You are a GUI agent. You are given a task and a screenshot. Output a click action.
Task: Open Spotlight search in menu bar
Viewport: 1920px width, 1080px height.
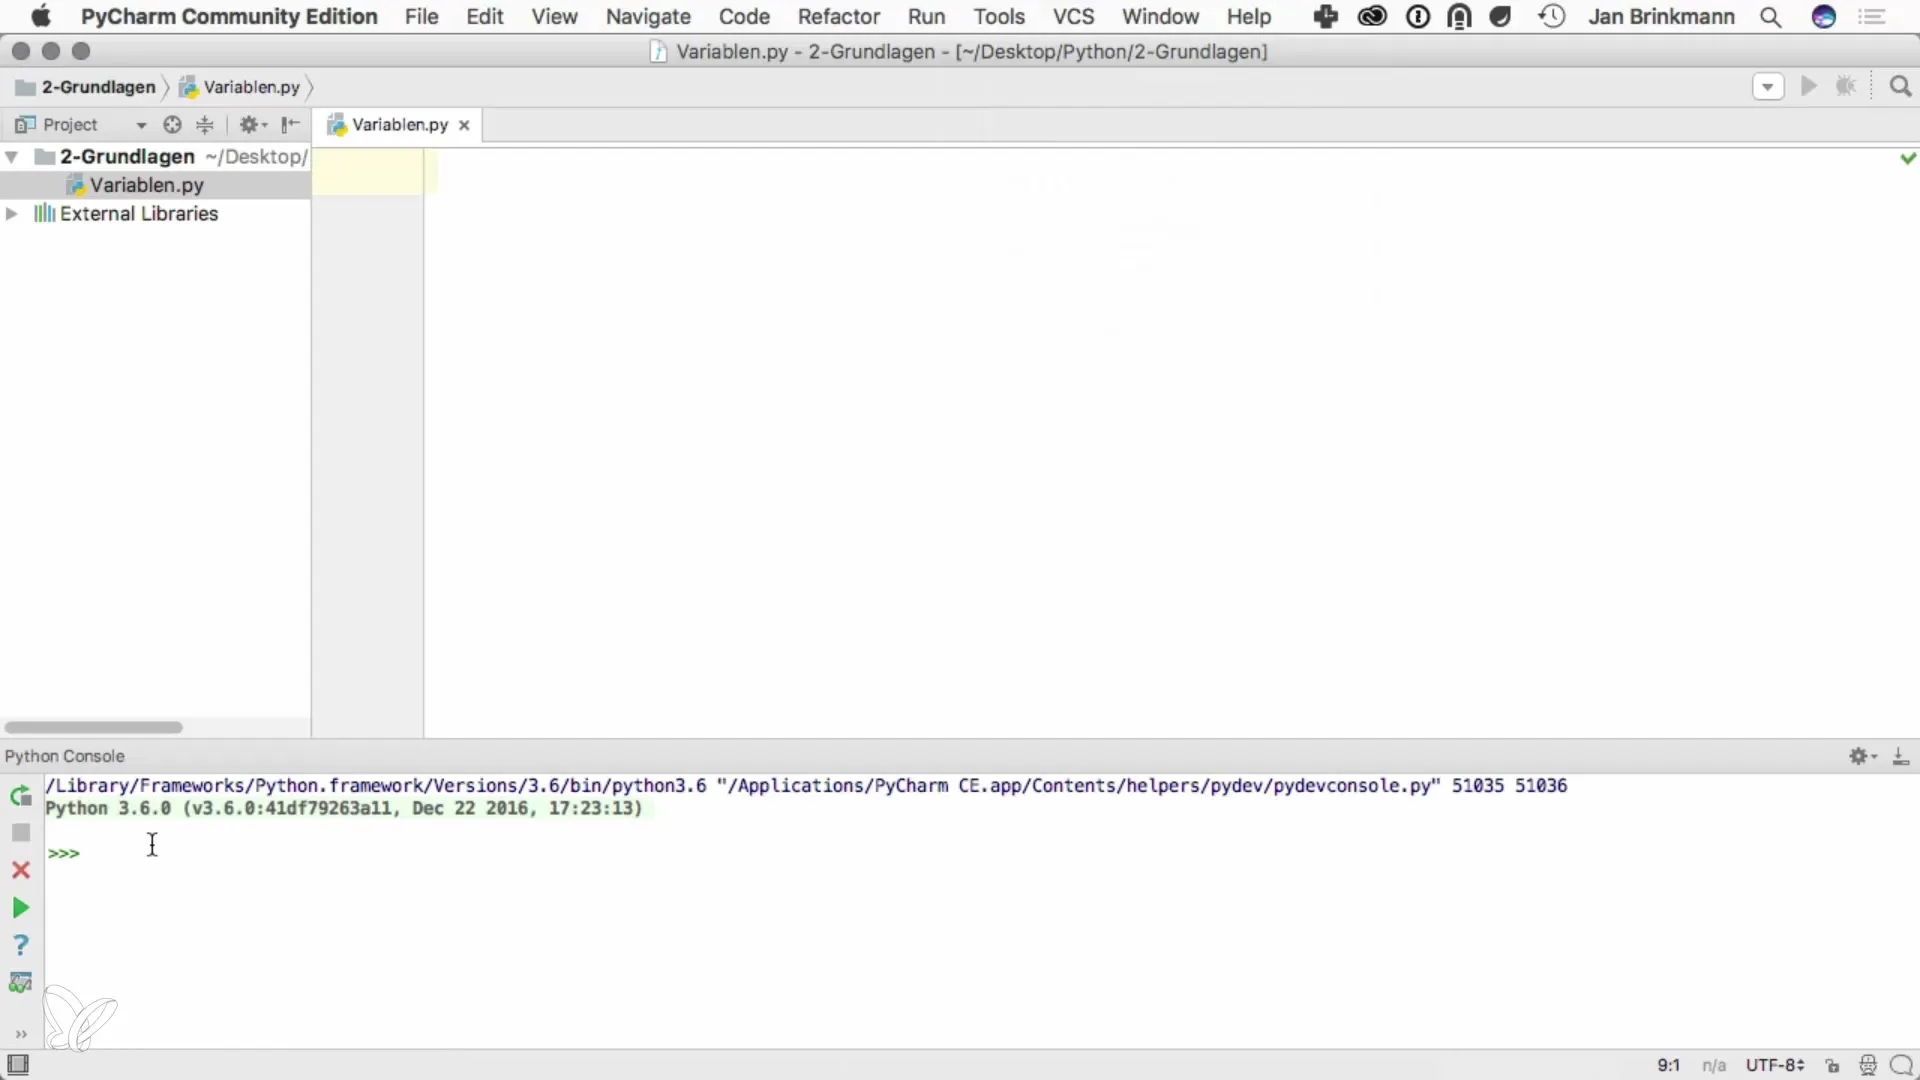click(x=1770, y=17)
